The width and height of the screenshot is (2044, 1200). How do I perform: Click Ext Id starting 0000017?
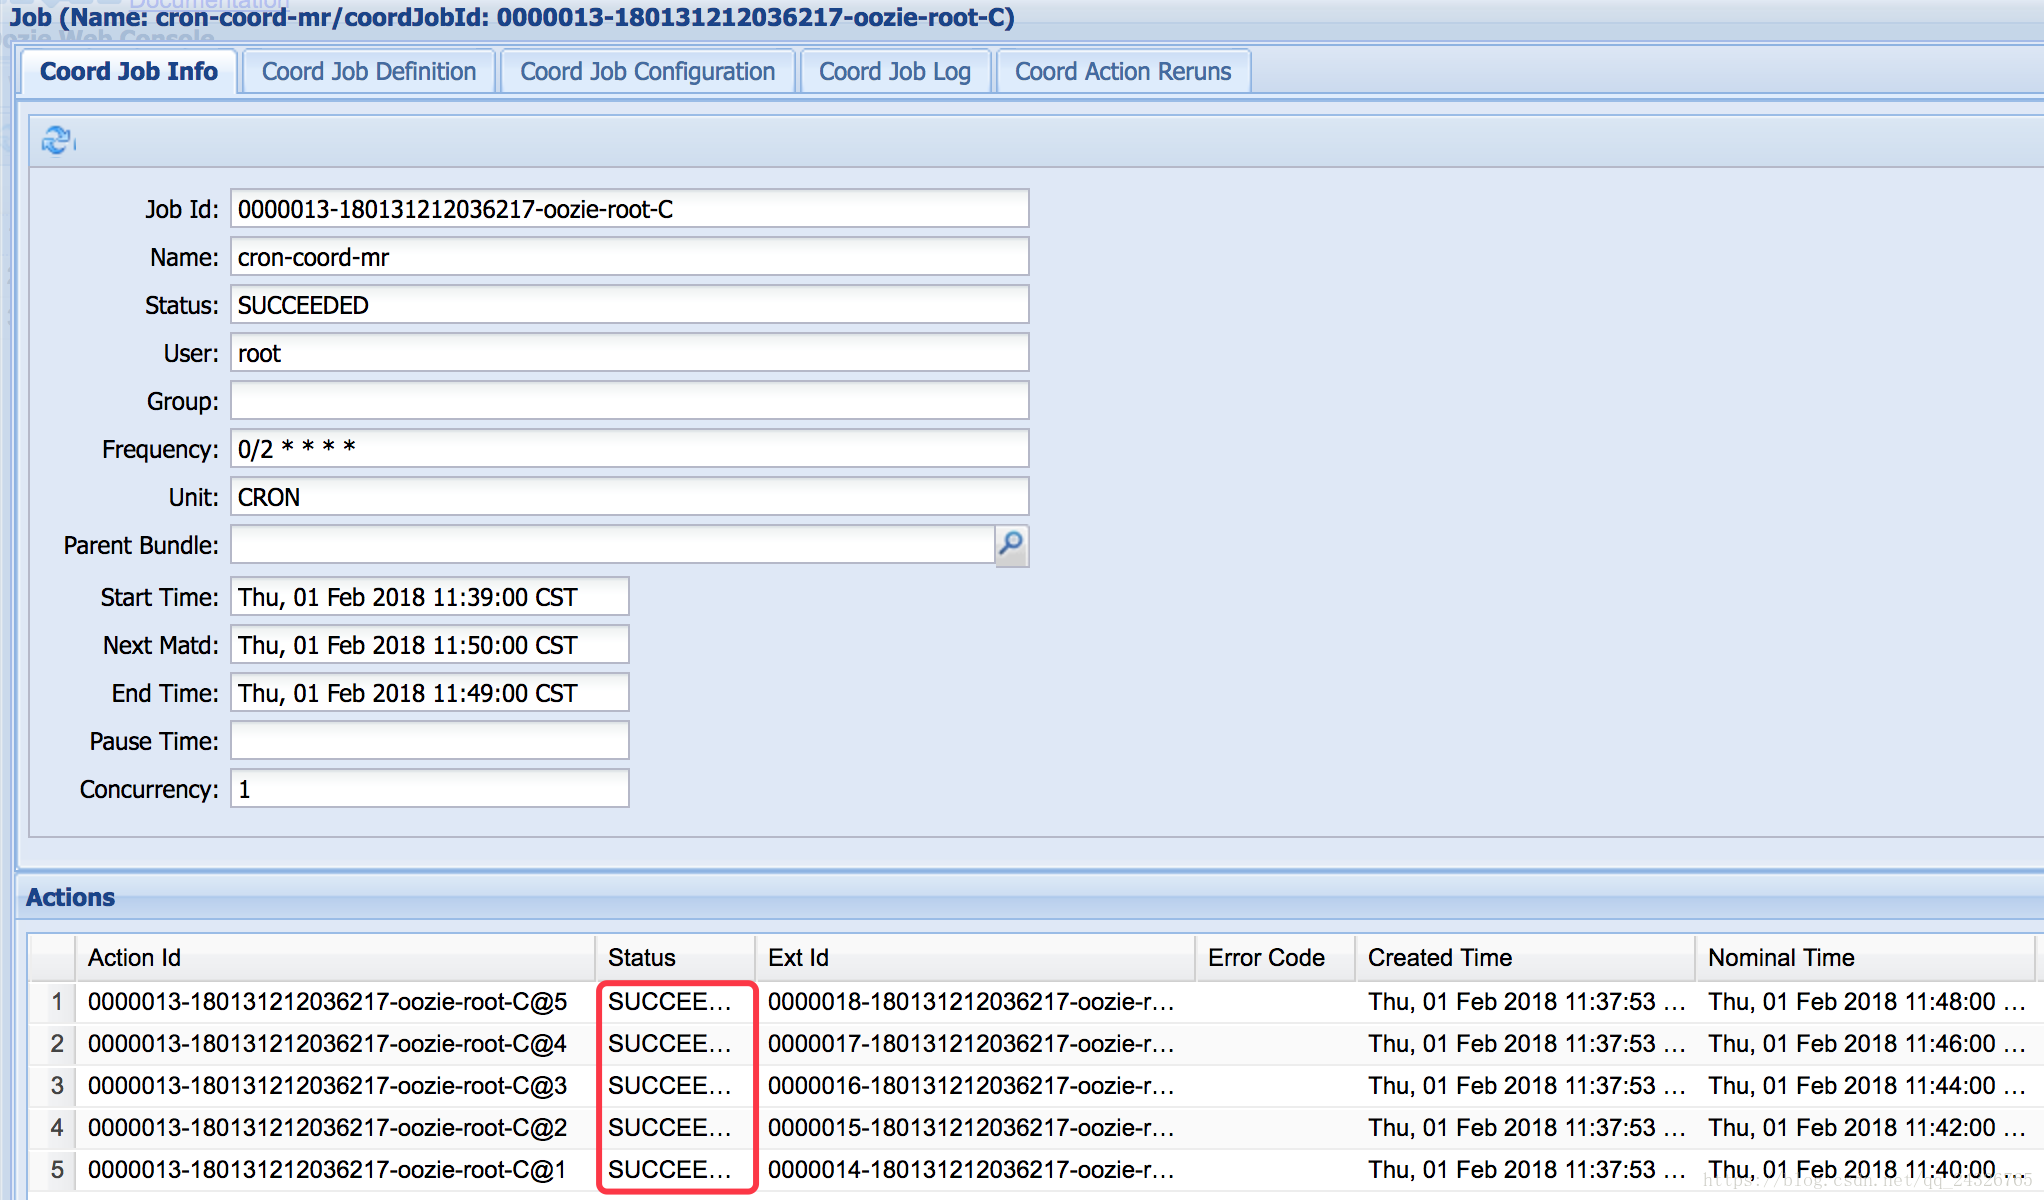coord(971,1044)
